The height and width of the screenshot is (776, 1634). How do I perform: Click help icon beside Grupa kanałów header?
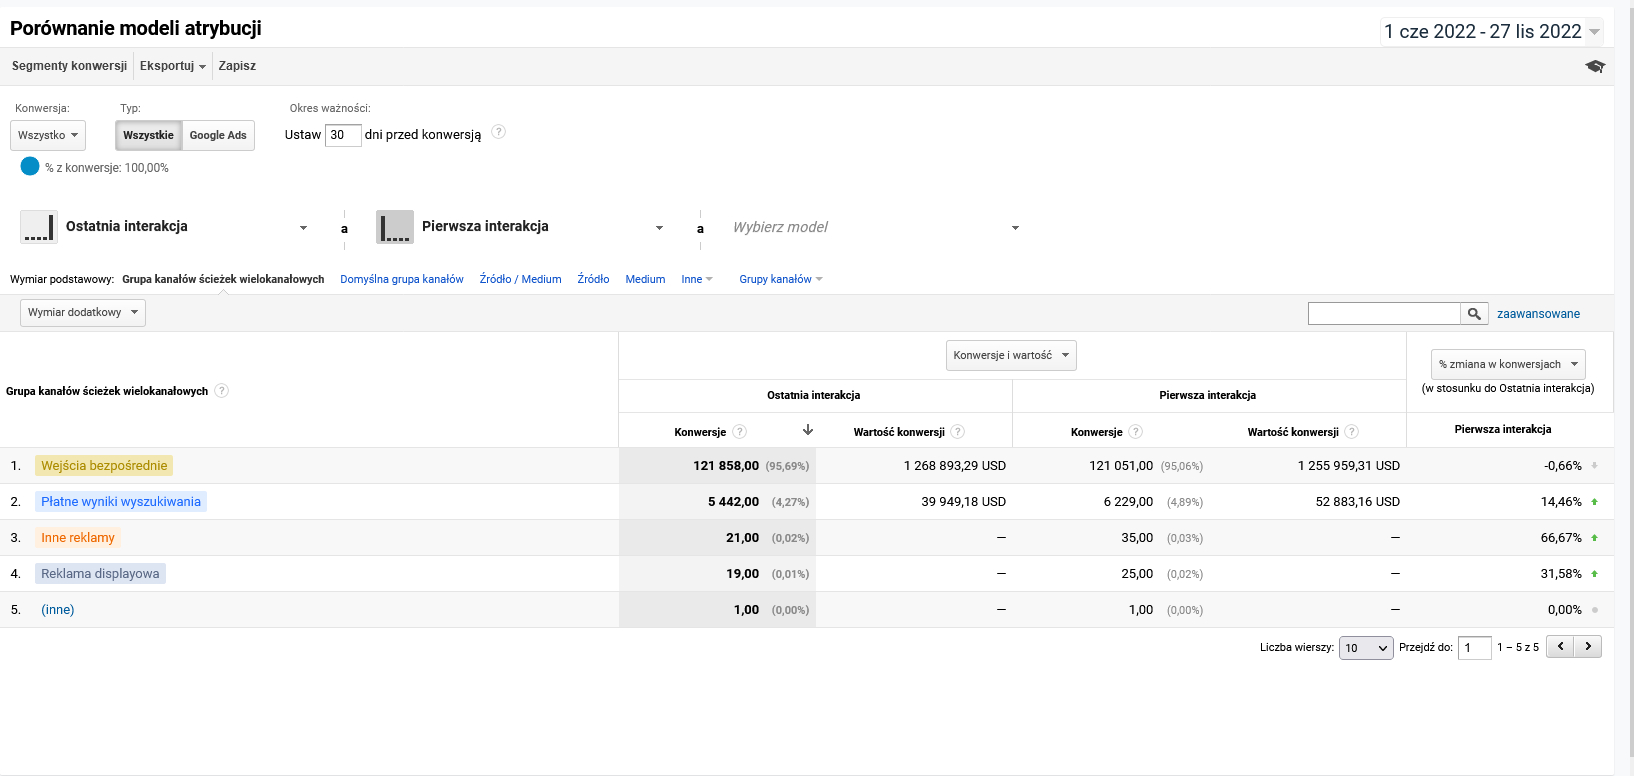222,391
